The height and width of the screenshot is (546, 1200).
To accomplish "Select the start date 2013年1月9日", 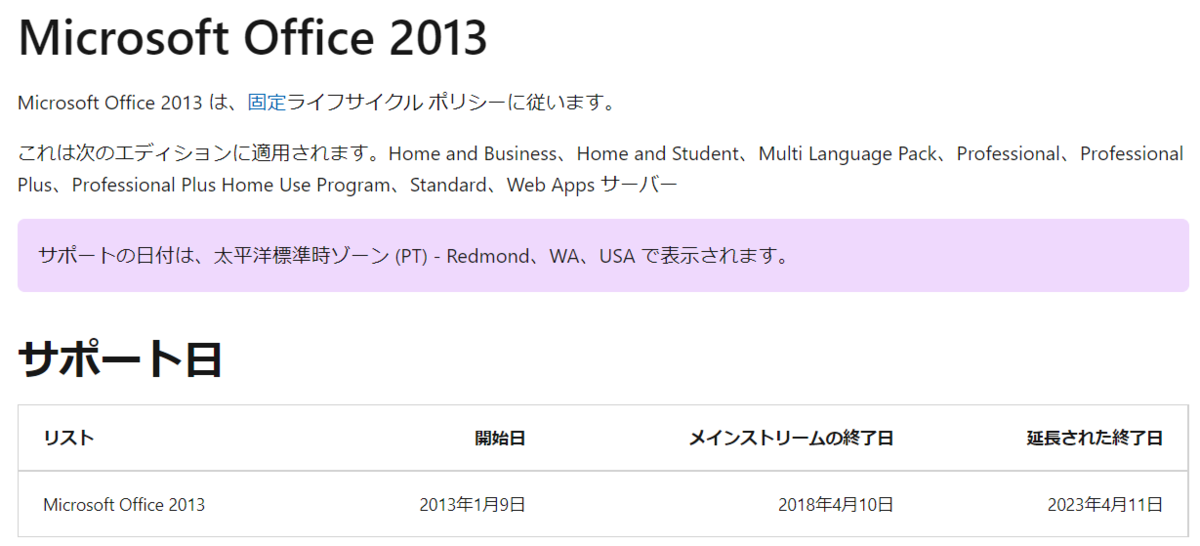I will [x=473, y=504].
